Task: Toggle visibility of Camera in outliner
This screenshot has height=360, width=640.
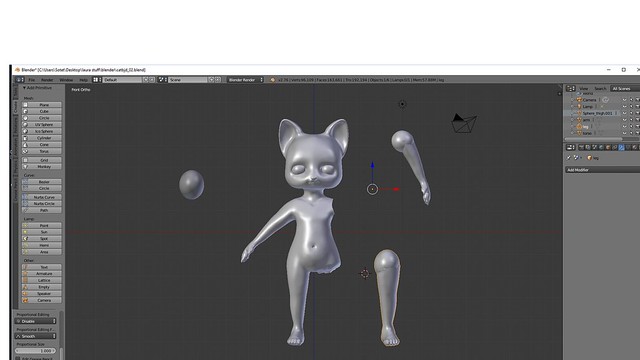Action: coord(624,100)
